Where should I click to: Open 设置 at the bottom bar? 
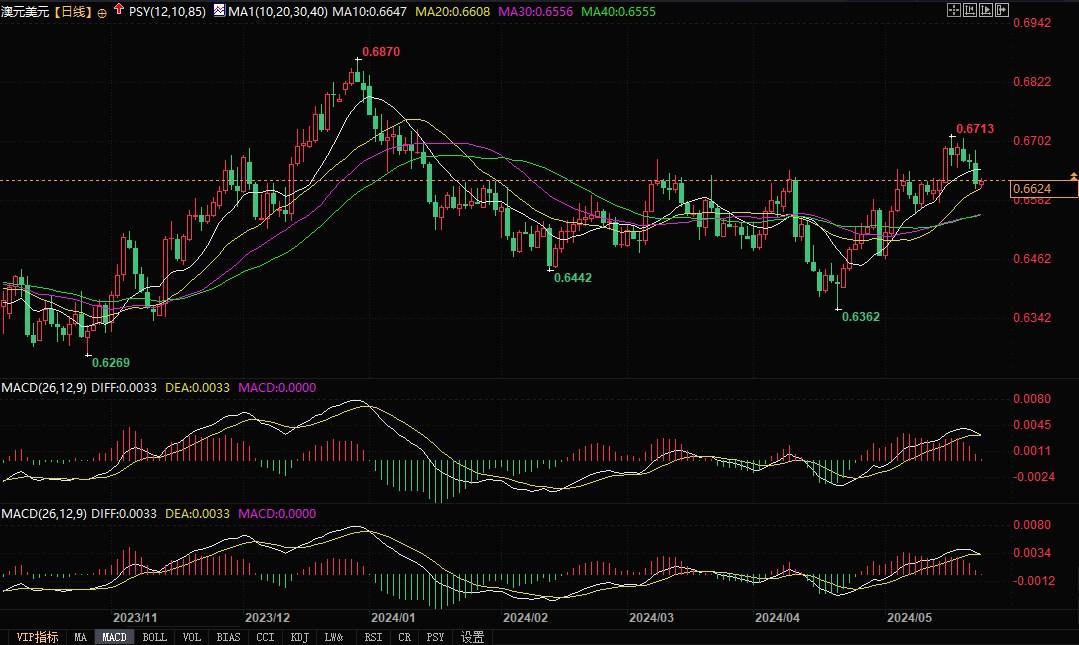[x=472, y=637]
